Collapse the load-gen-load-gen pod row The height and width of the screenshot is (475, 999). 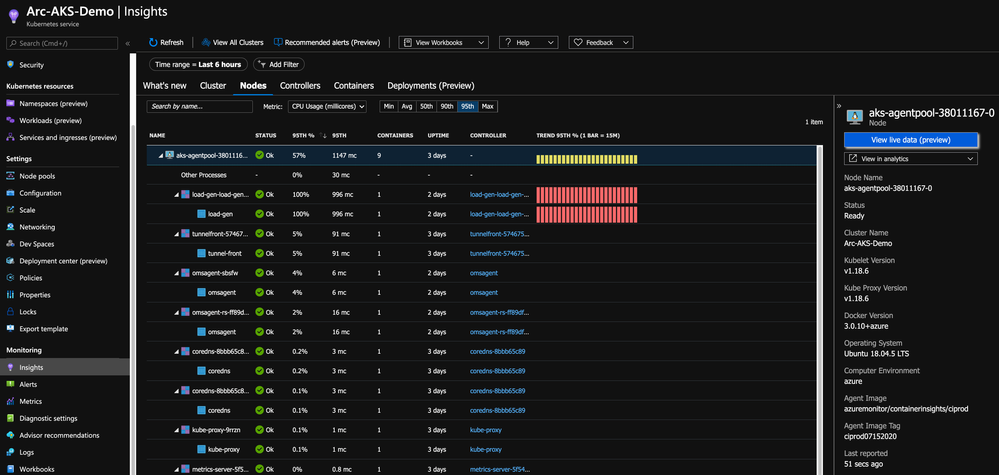(x=176, y=194)
